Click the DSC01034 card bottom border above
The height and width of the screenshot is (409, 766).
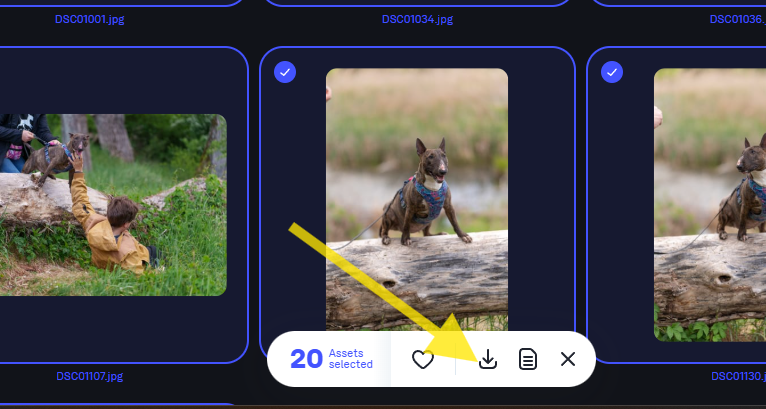pyautogui.click(x=417, y=4)
